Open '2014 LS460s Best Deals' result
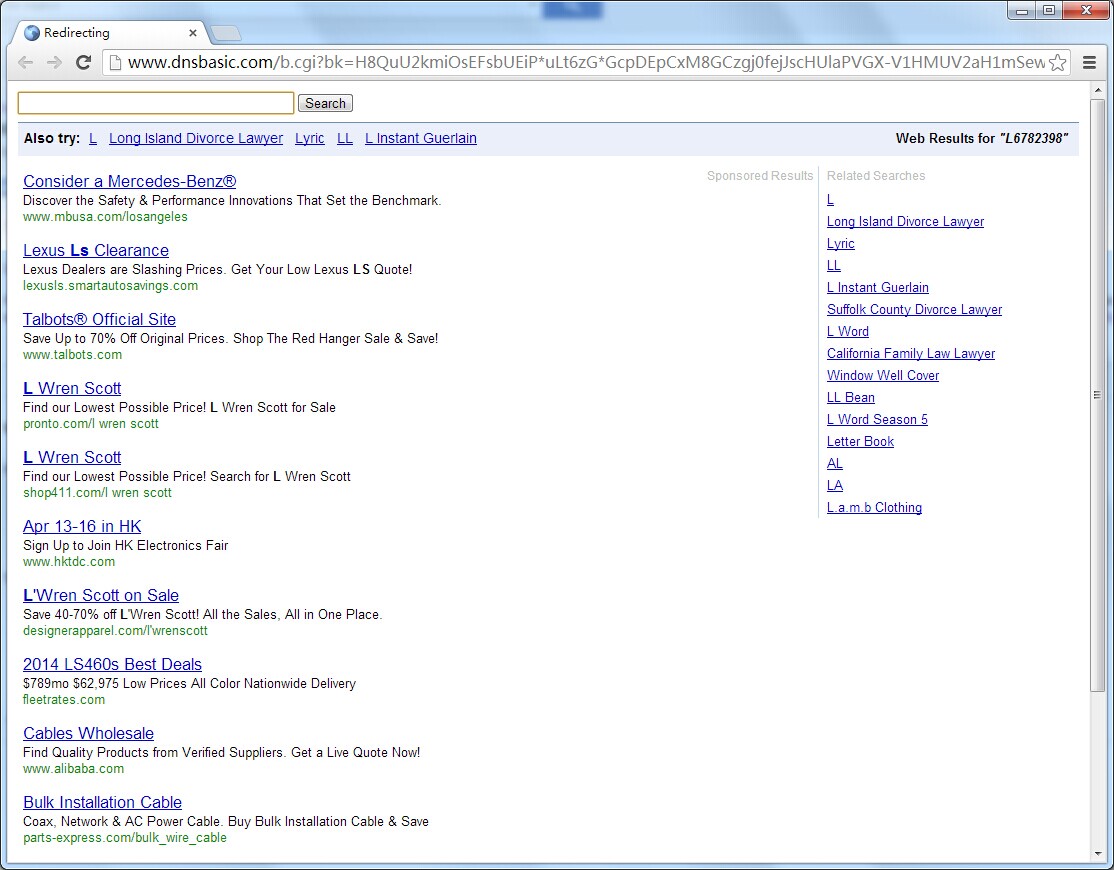Image resolution: width=1114 pixels, height=870 pixels. coord(112,664)
